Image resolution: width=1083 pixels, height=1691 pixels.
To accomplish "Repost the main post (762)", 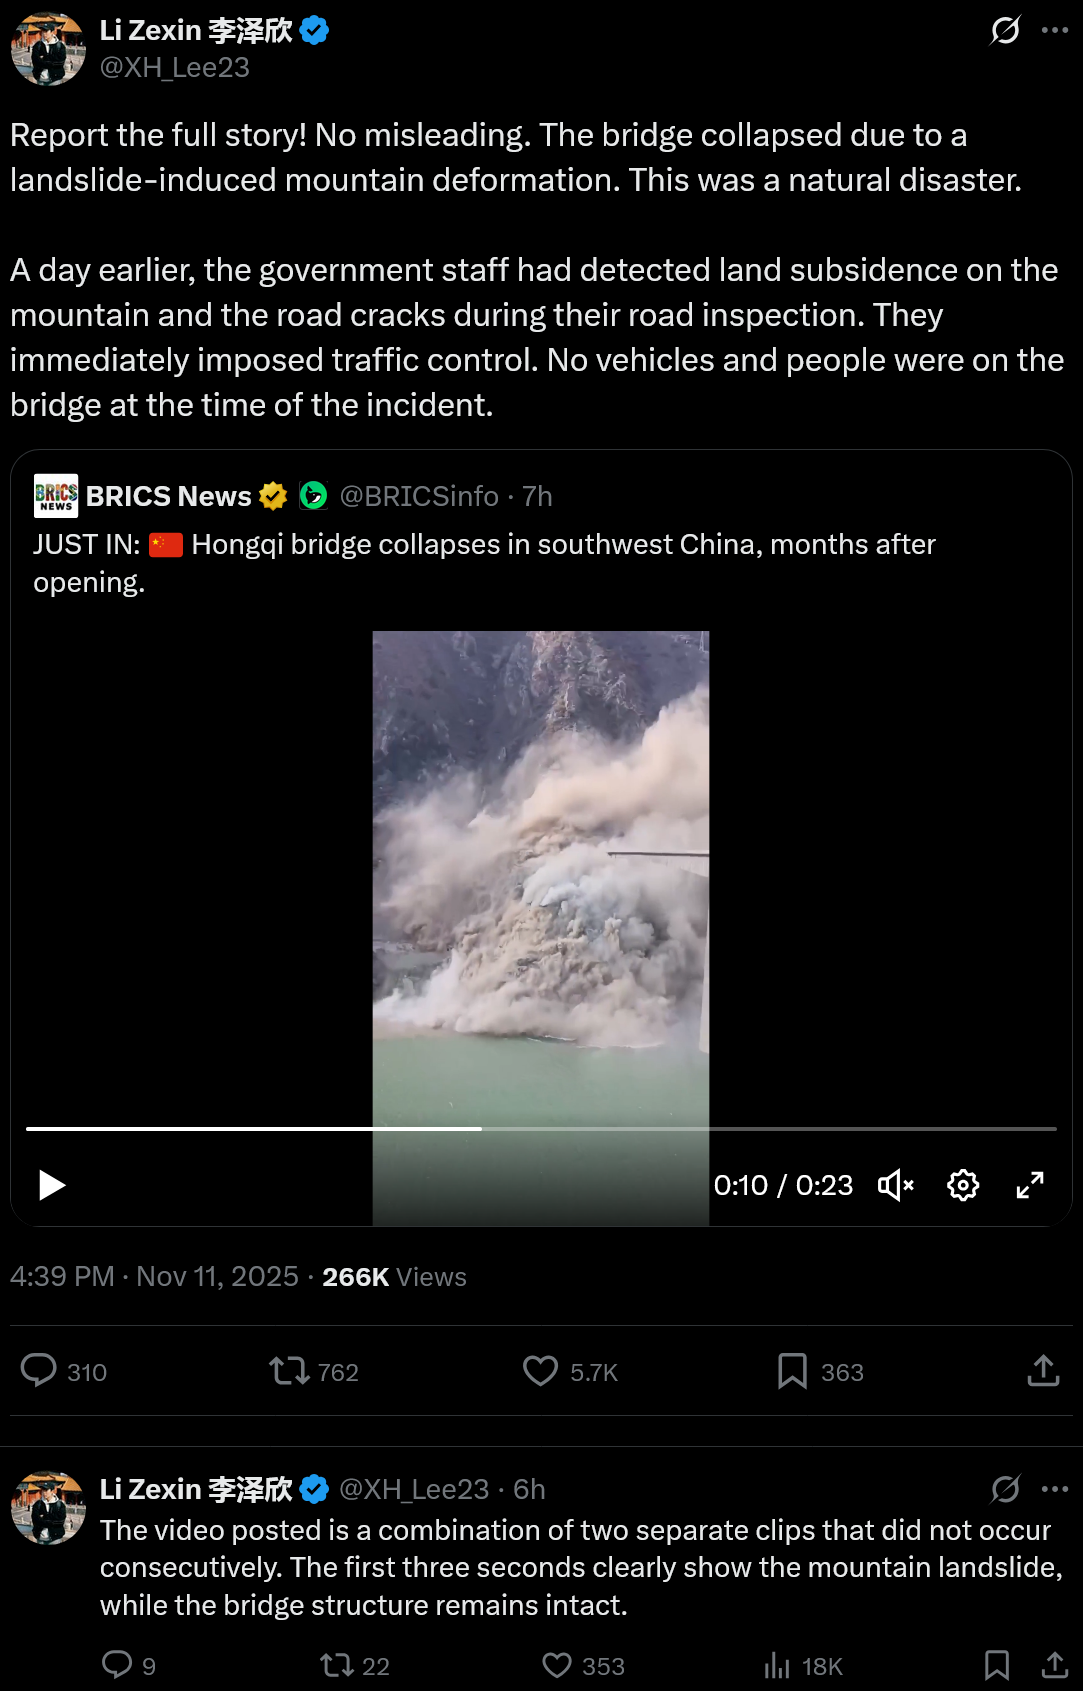I will [313, 1371].
